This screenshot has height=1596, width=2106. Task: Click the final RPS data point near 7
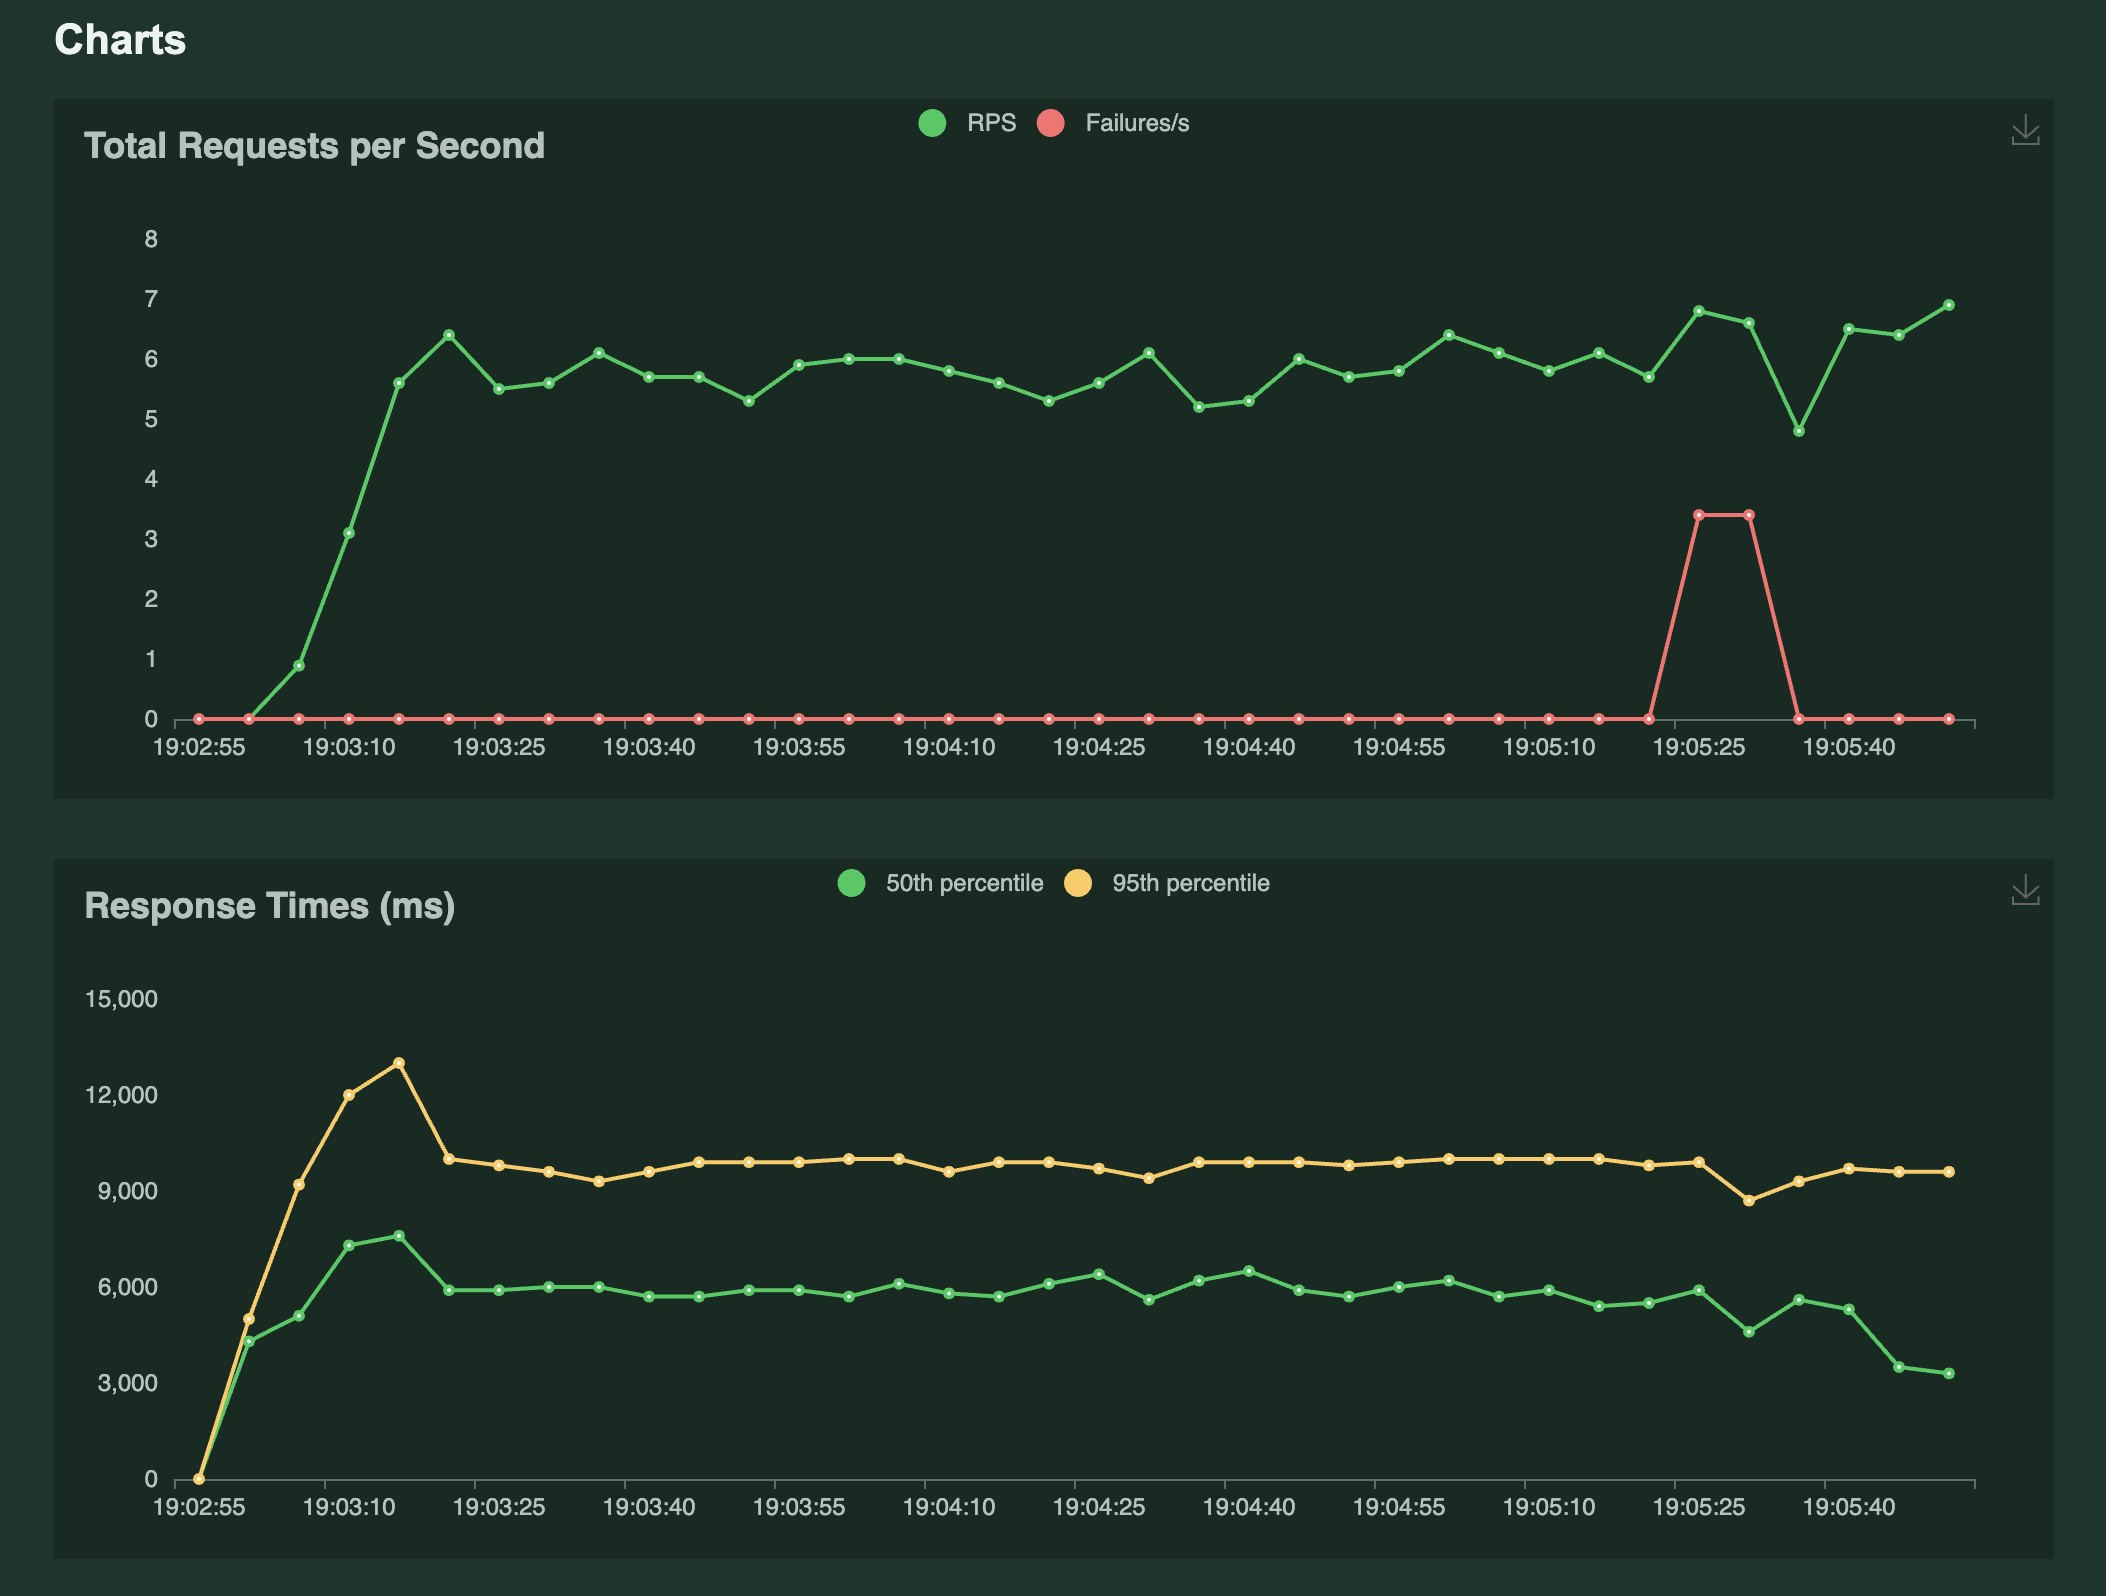pyautogui.click(x=1949, y=305)
